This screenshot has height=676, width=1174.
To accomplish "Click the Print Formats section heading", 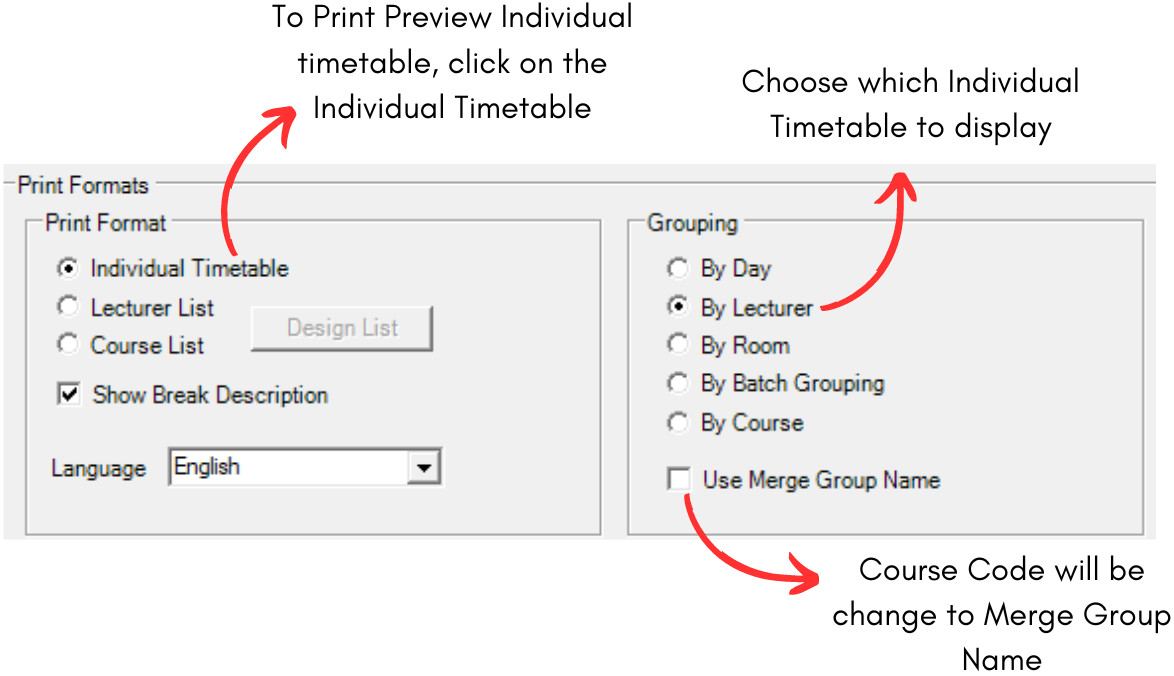I will [83, 185].
